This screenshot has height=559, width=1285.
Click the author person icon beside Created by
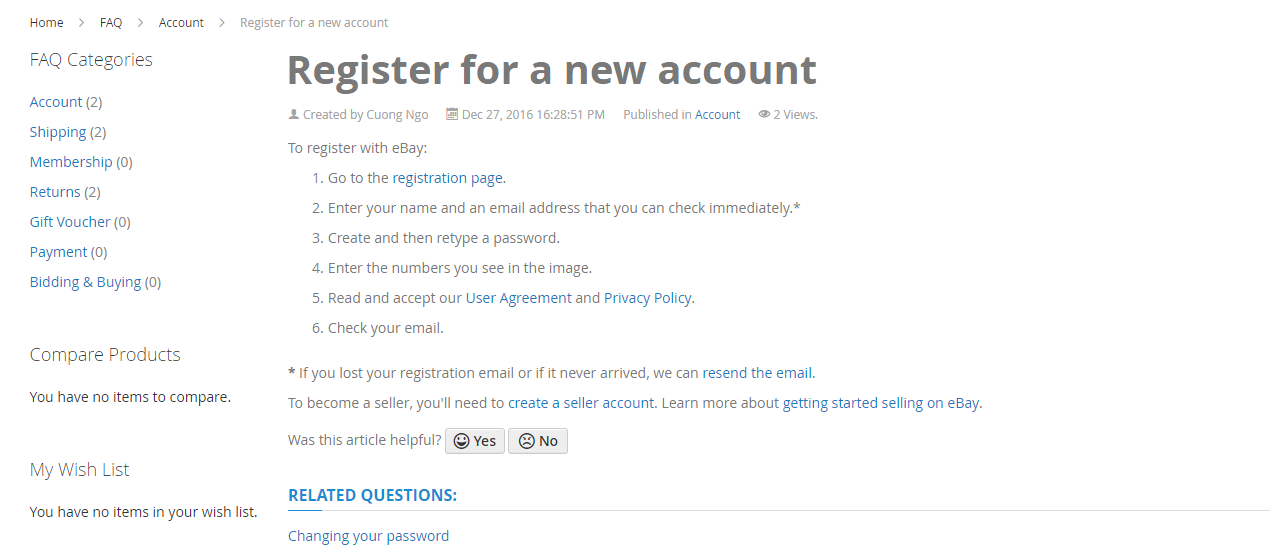pos(294,114)
